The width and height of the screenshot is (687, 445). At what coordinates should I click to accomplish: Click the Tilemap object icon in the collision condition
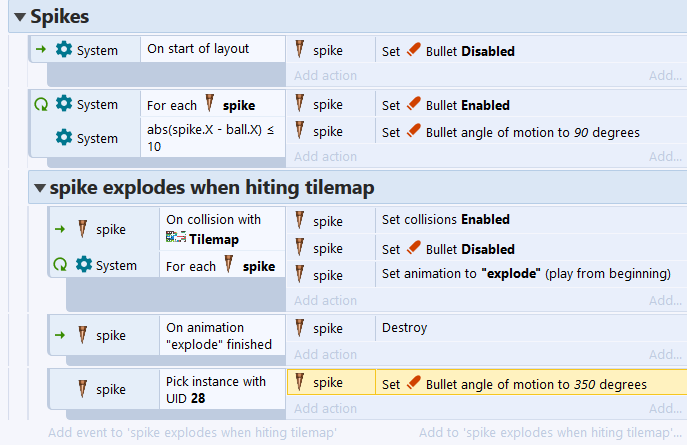pos(176,237)
